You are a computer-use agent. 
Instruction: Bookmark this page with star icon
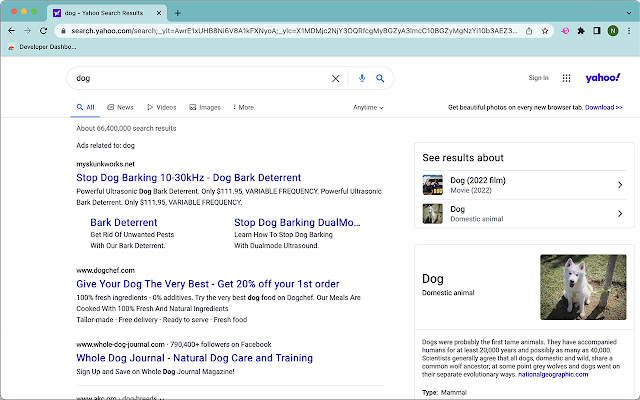coord(545,31)
